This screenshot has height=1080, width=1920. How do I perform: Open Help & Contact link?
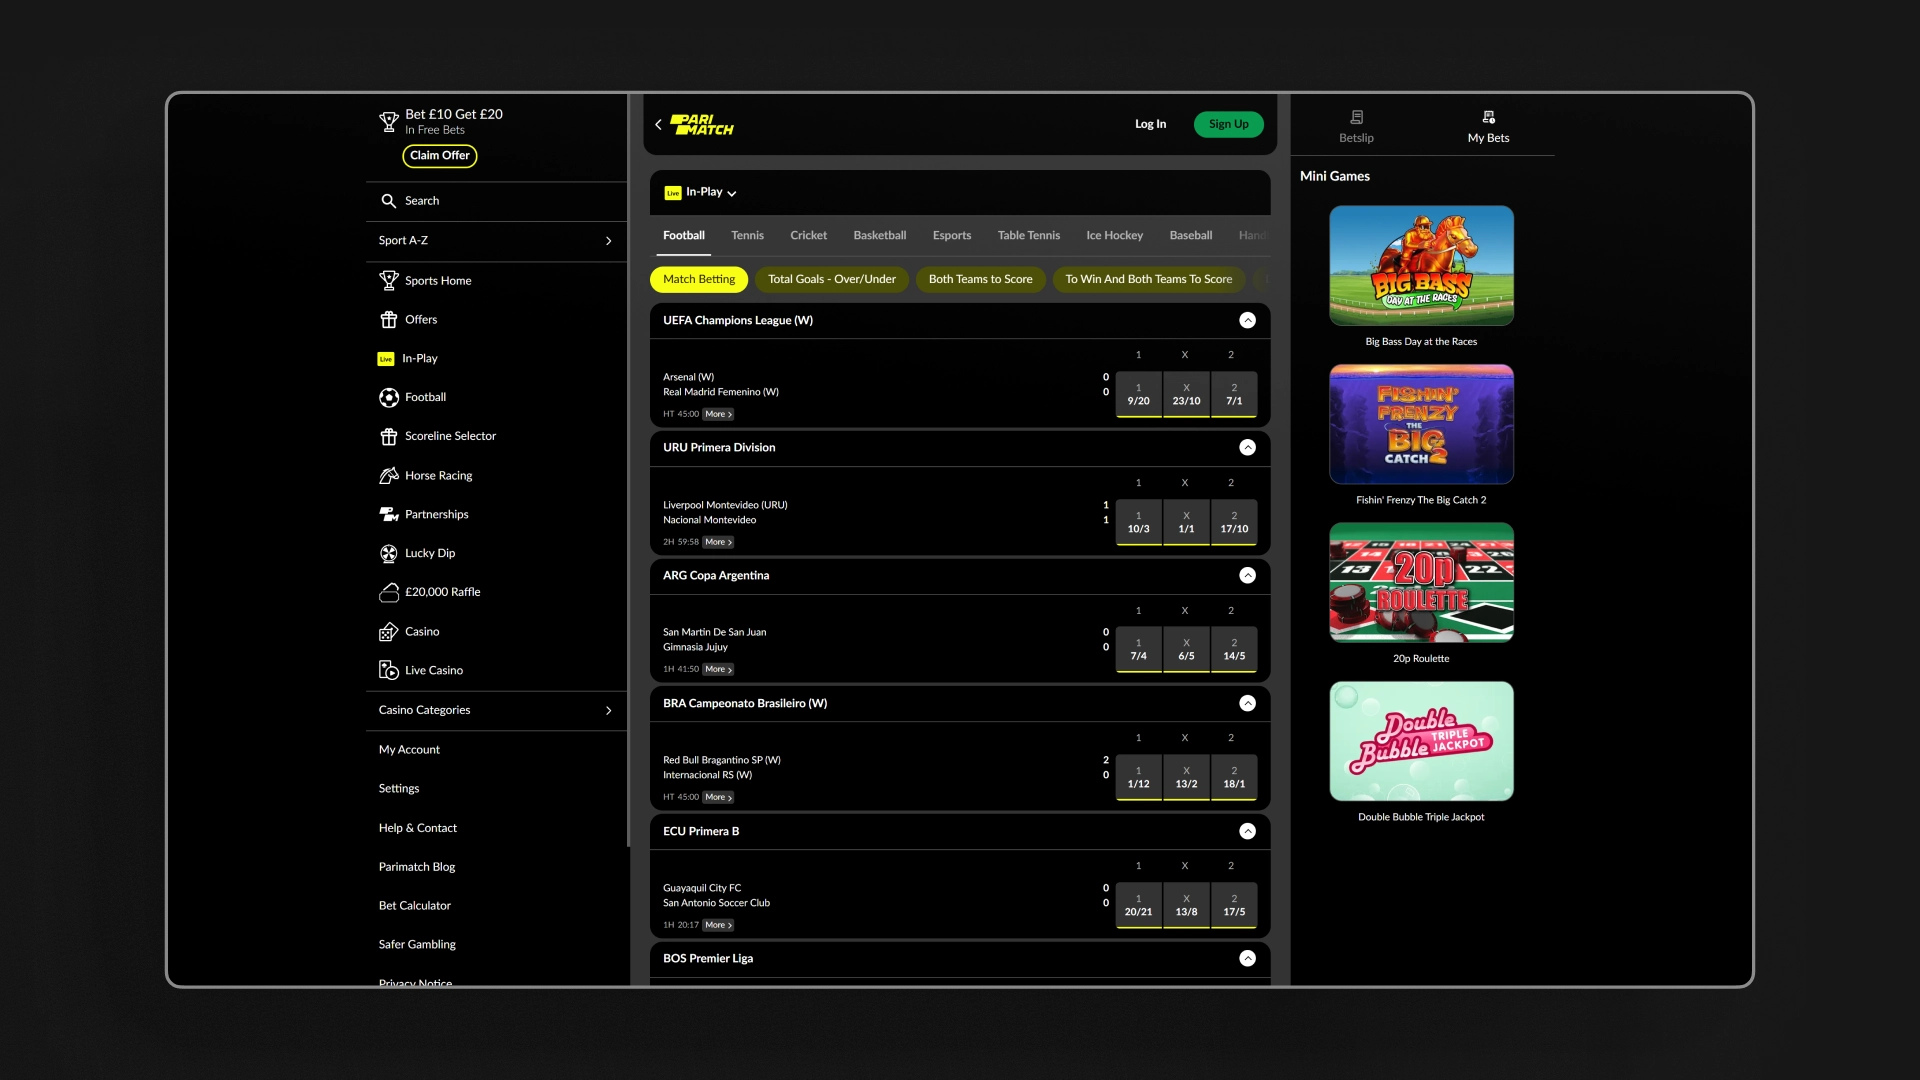point(417,829)
